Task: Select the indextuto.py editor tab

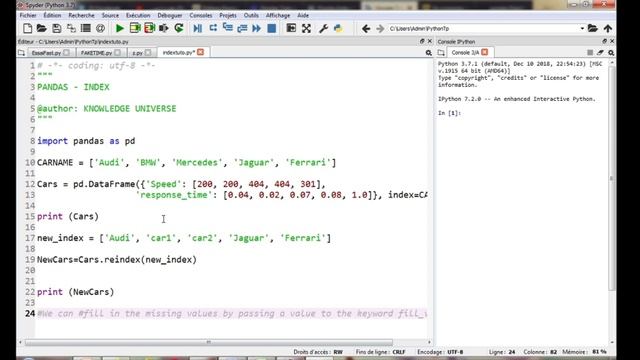Action: click(x=178, y=53)
